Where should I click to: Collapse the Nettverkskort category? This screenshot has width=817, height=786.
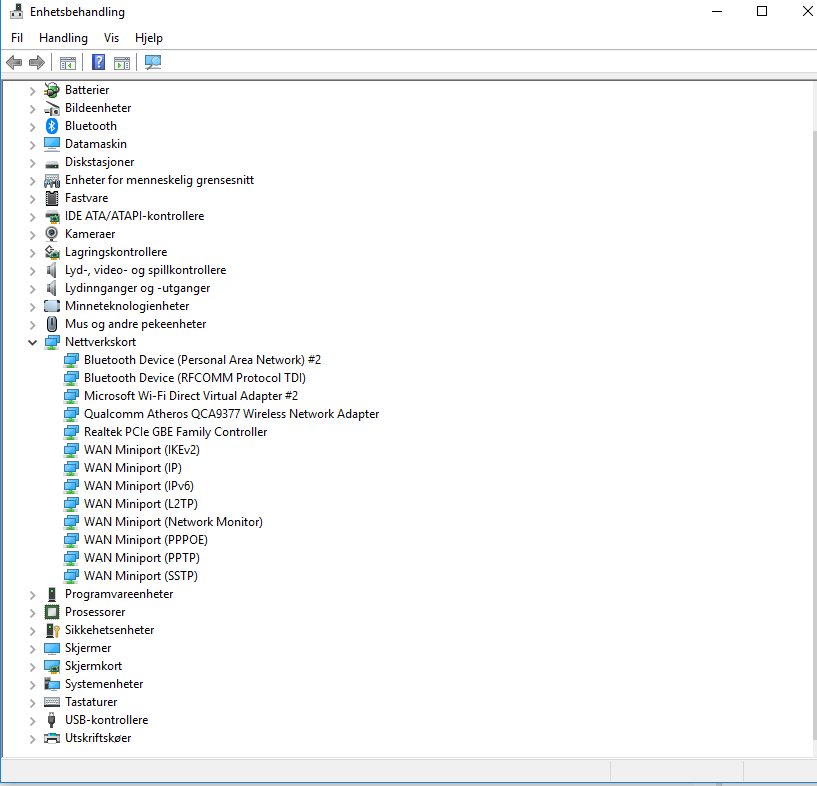click(x=32, y=342)
